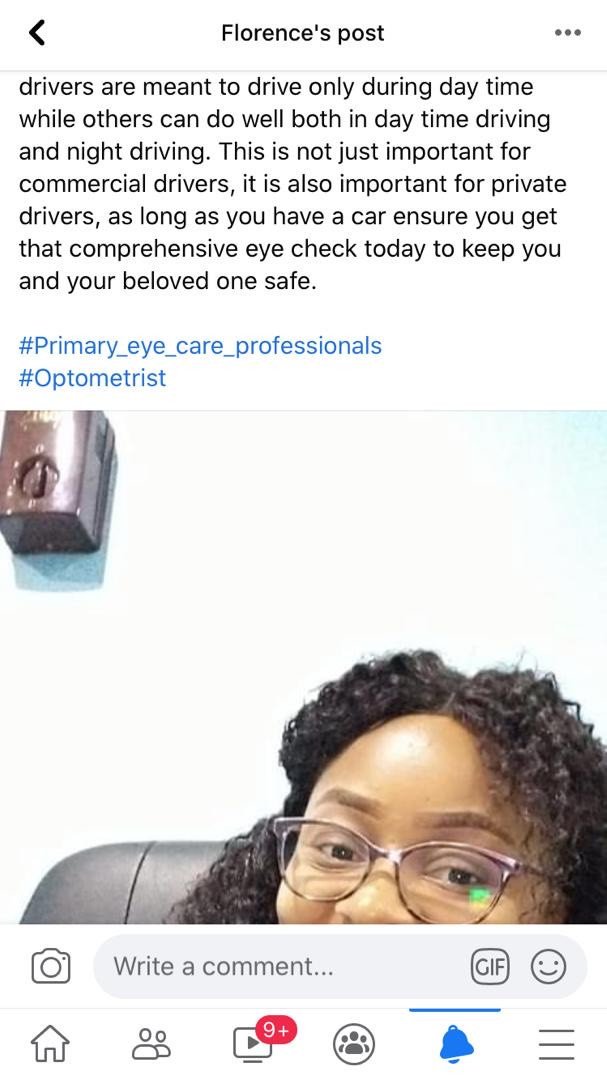Viewport: 607px width, 1080px height.
Task: Tap the post caption text paragraph
Action: click(293, 184)
